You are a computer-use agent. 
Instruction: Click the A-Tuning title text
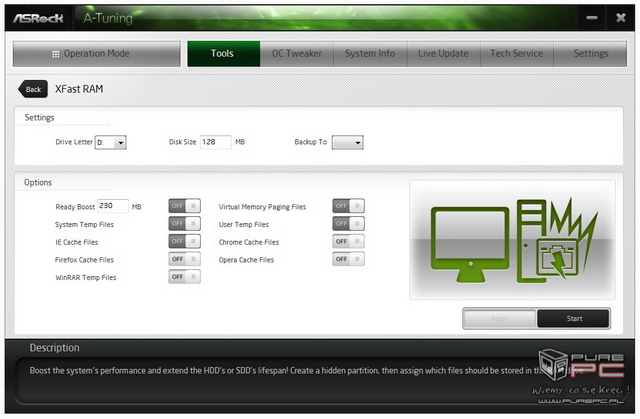pos(108,18)
